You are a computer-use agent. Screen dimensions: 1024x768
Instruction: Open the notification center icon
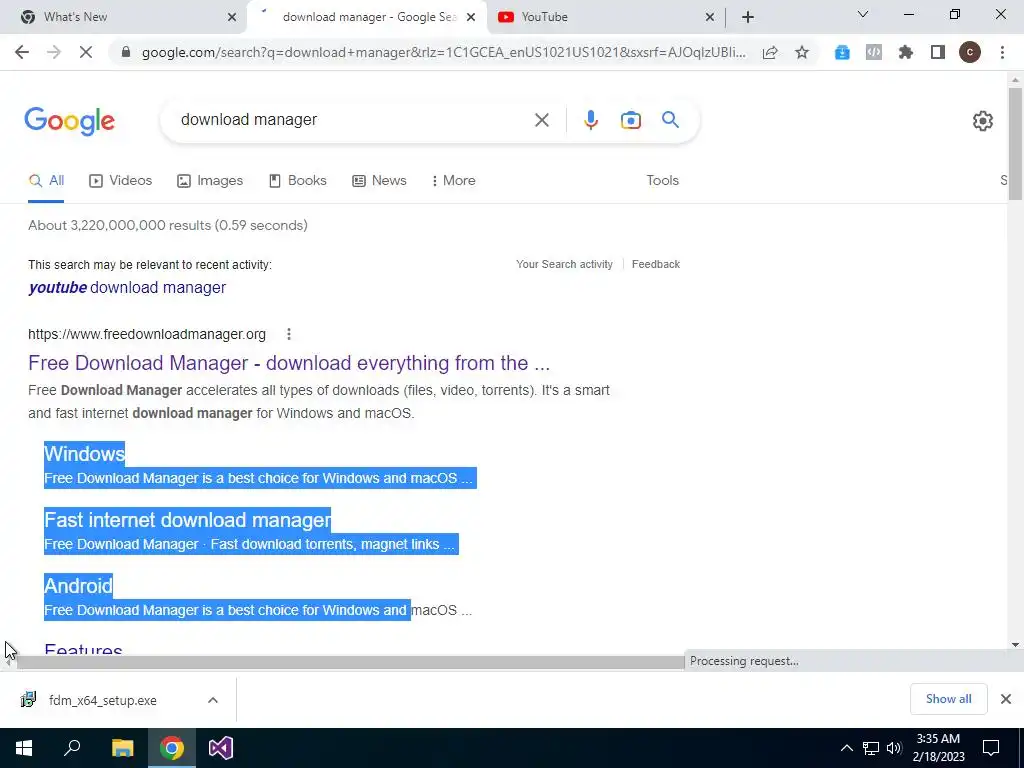tap(991, 748)
